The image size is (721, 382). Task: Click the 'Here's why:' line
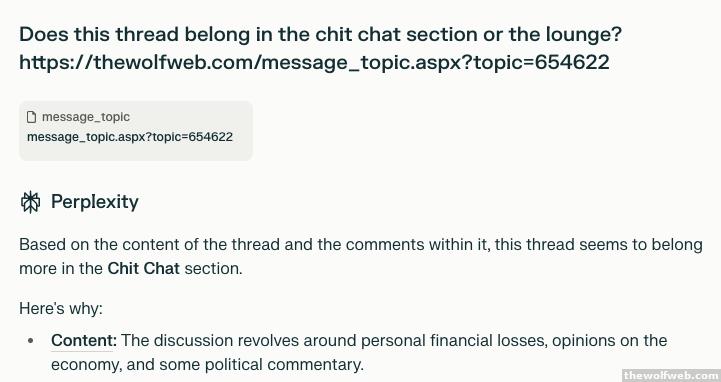click(61, 308)
